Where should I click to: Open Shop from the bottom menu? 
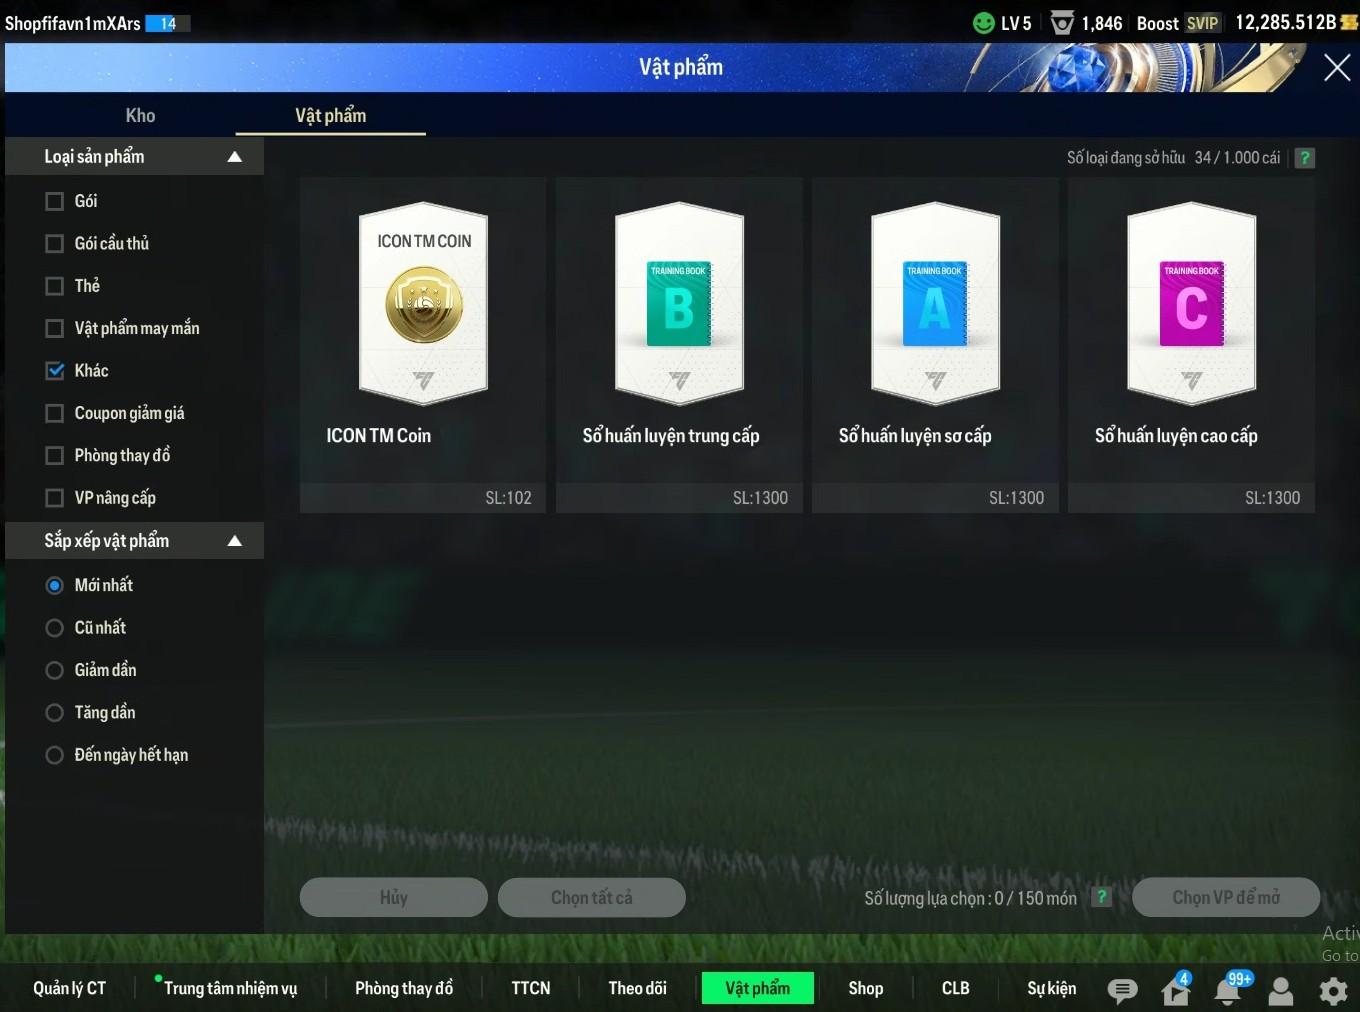pyautogui.click(x=865, y=988)
